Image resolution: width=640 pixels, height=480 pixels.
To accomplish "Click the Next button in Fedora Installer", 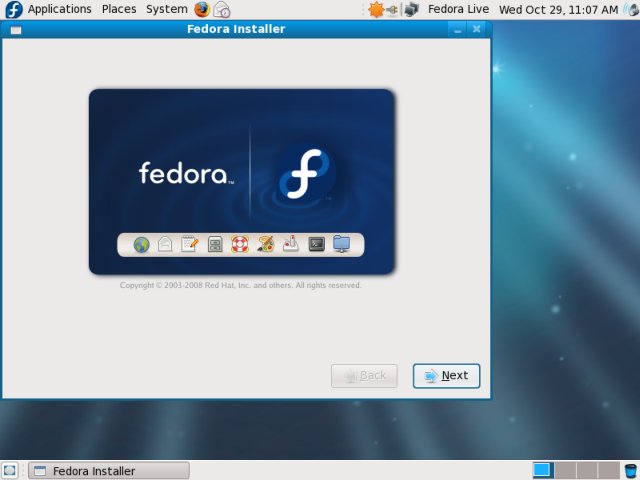I will coord(446,376).
